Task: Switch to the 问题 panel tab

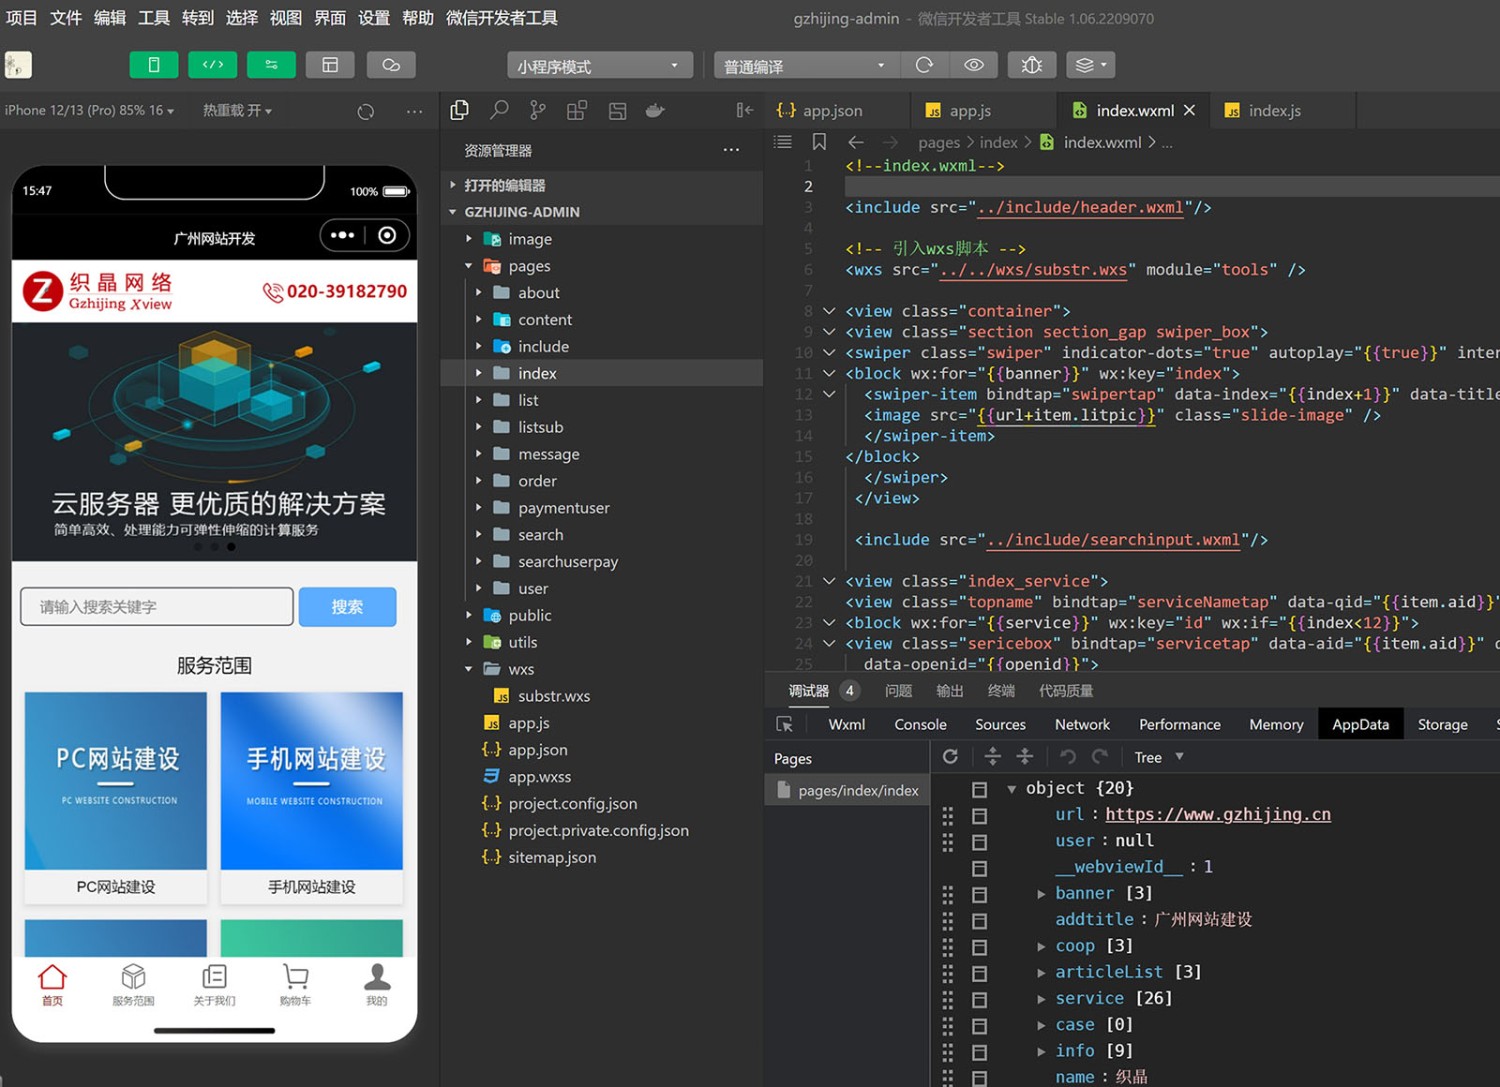Action: (898, 691)
